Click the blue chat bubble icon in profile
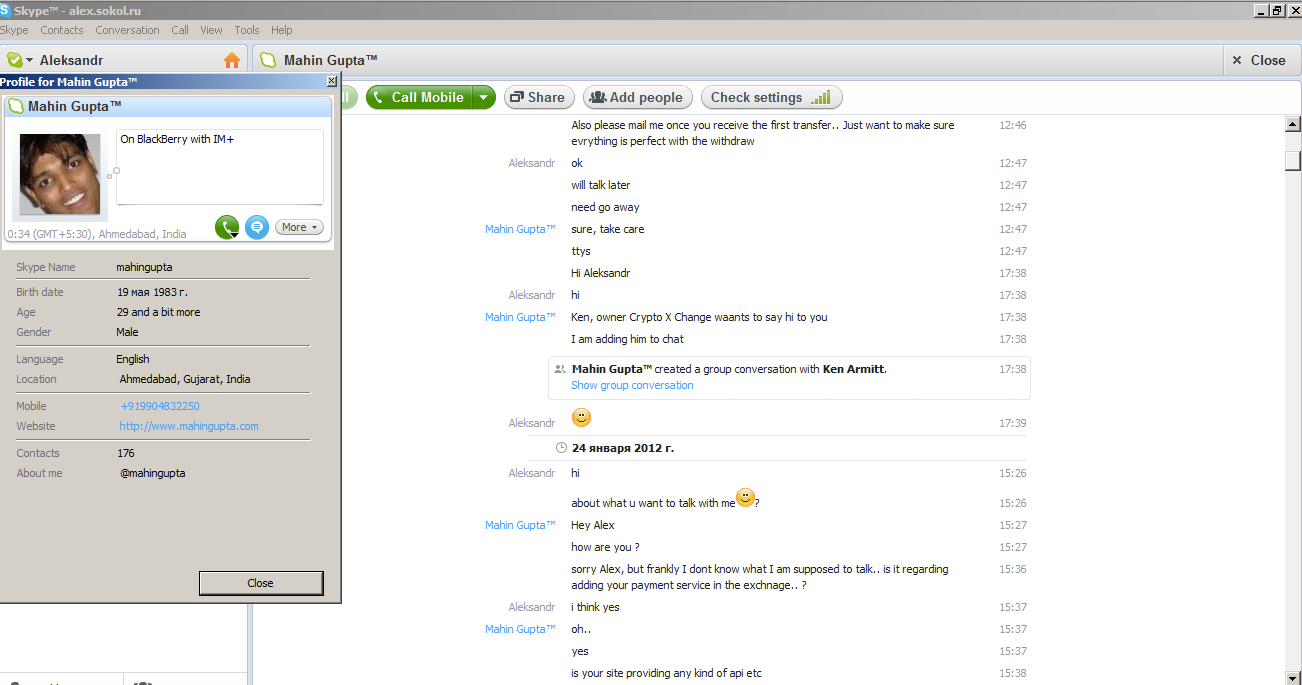Viewport: 1302px width, 685px height. (x=257, y=227)
